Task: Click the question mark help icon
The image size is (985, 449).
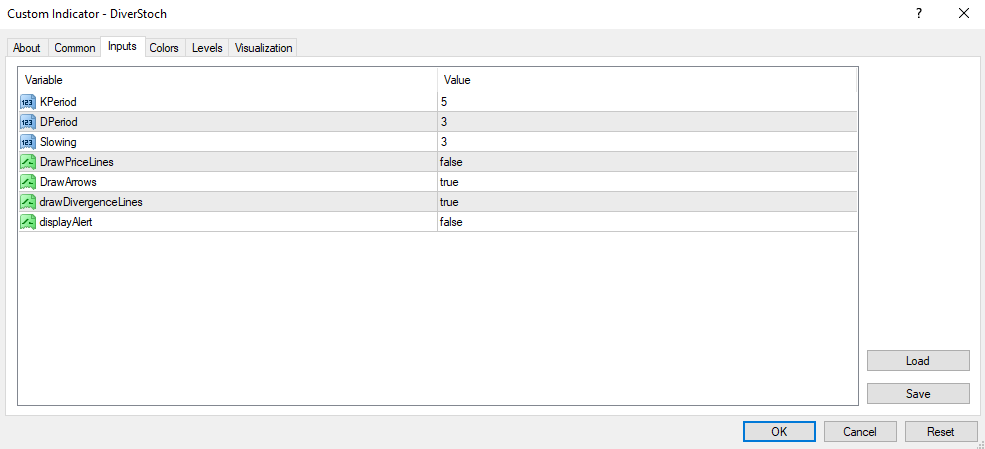Action: [x=919, y=14]
